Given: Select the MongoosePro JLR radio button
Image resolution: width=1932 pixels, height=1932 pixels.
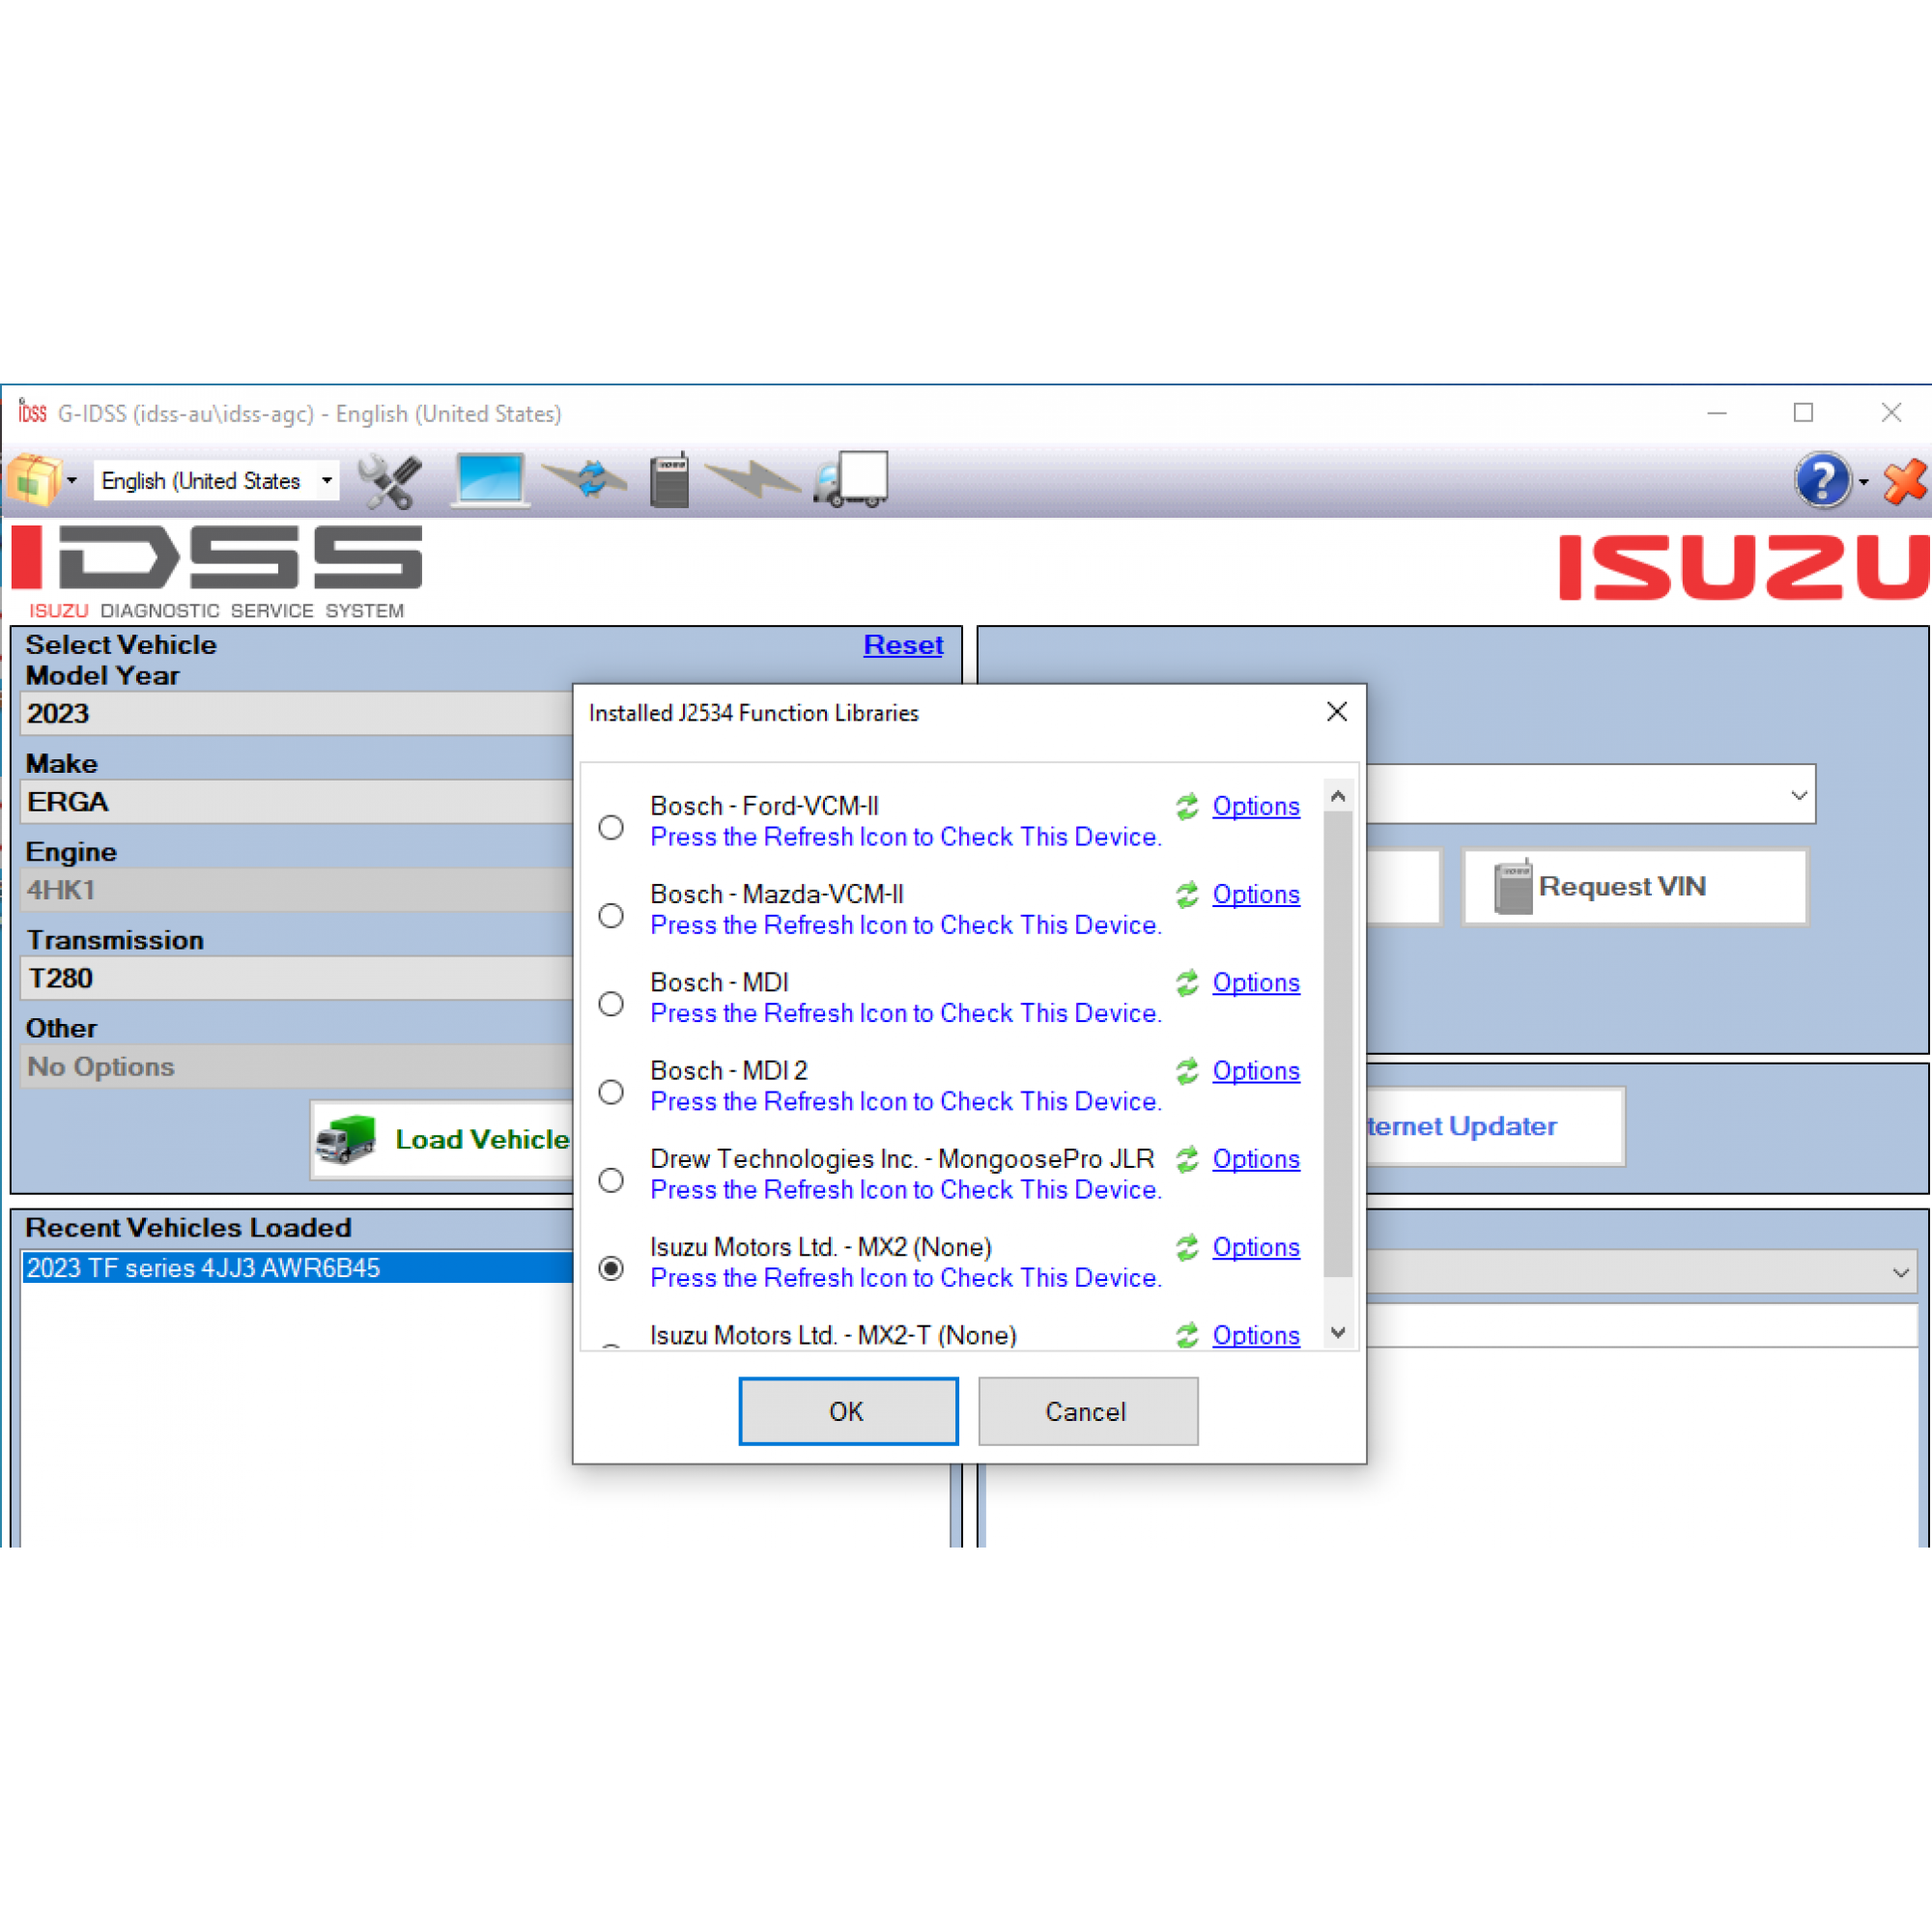Looking at the screenshot, I should point(611,1180).
